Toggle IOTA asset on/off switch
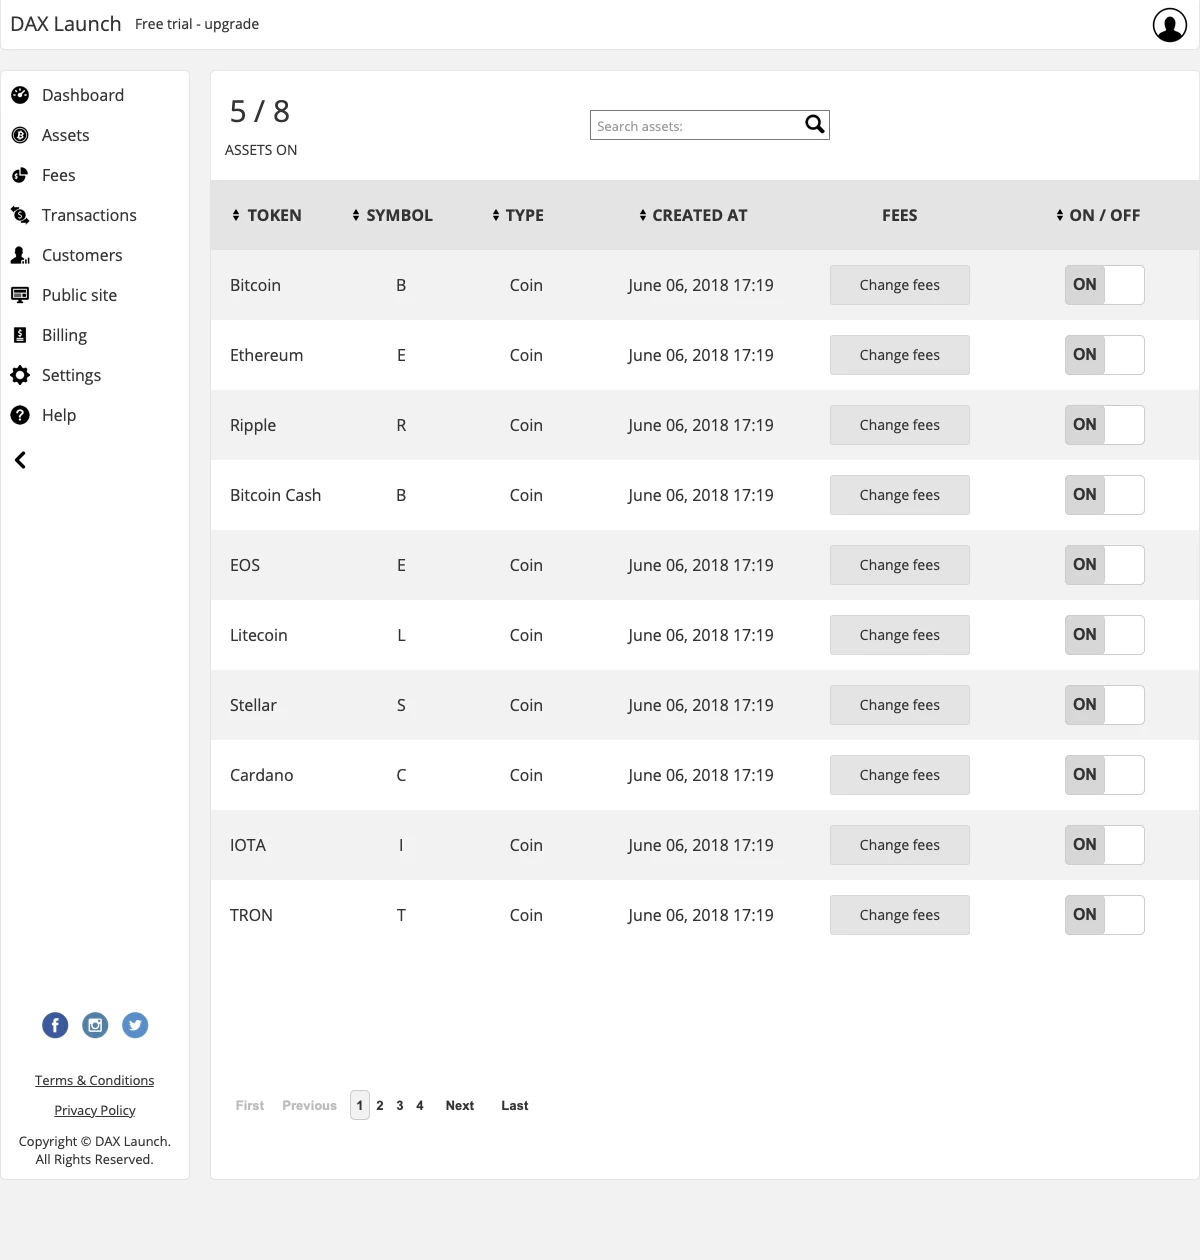 [1105, 845]
